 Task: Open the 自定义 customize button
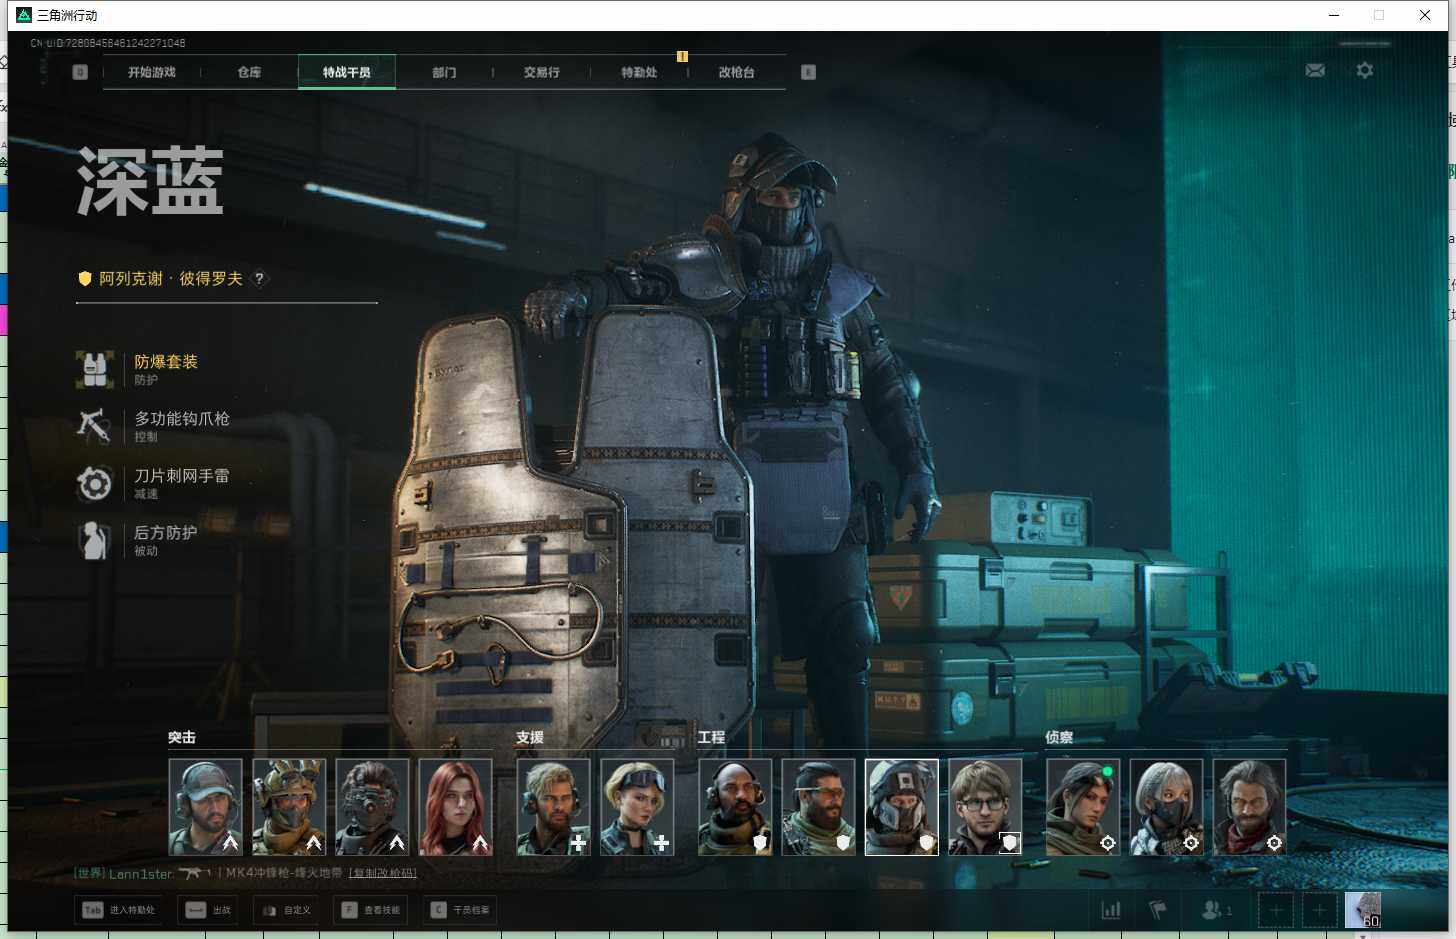point(287,910)
